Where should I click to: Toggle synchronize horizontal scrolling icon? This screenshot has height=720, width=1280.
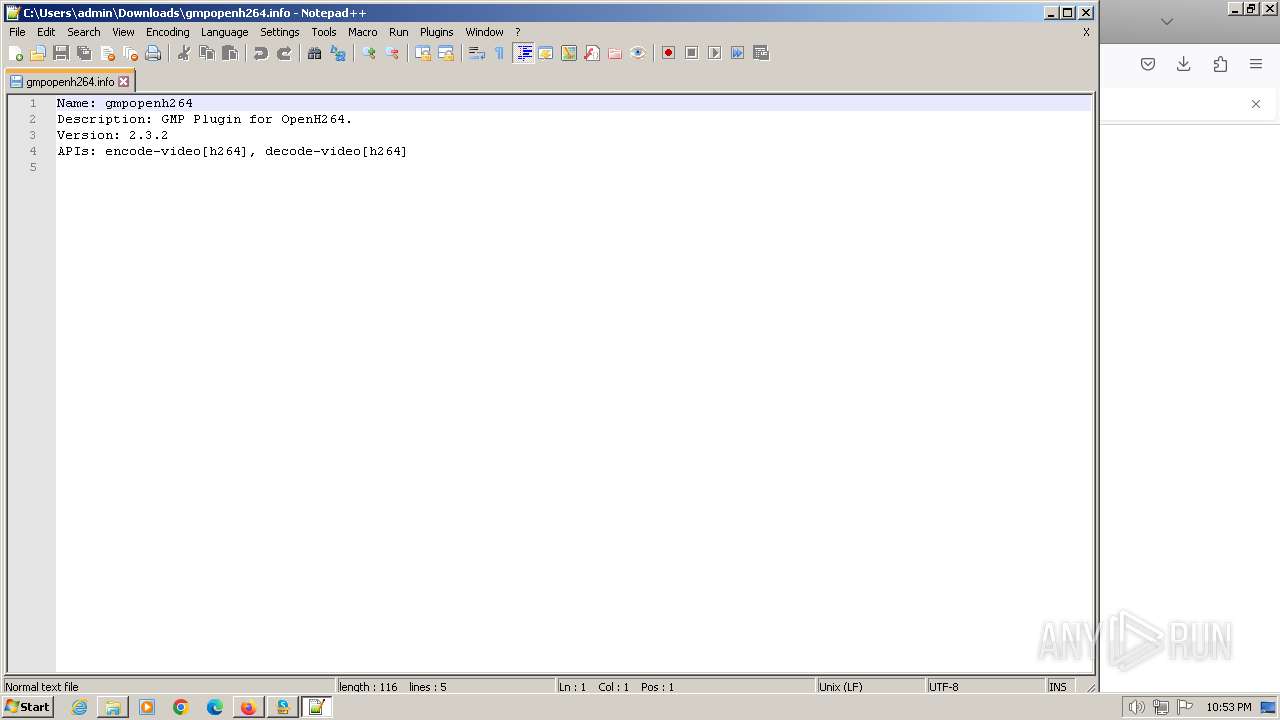point(446,53)
